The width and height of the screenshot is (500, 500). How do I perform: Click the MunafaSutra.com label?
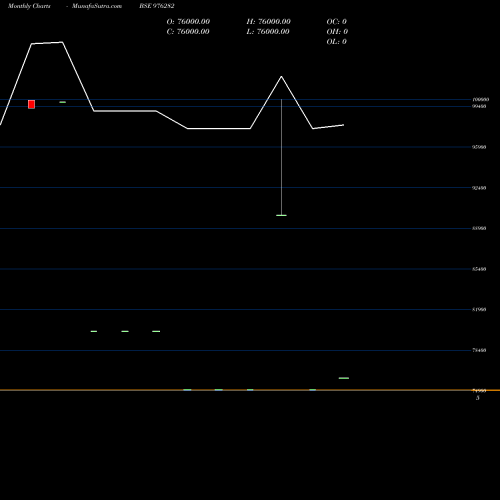coord(97,6)
